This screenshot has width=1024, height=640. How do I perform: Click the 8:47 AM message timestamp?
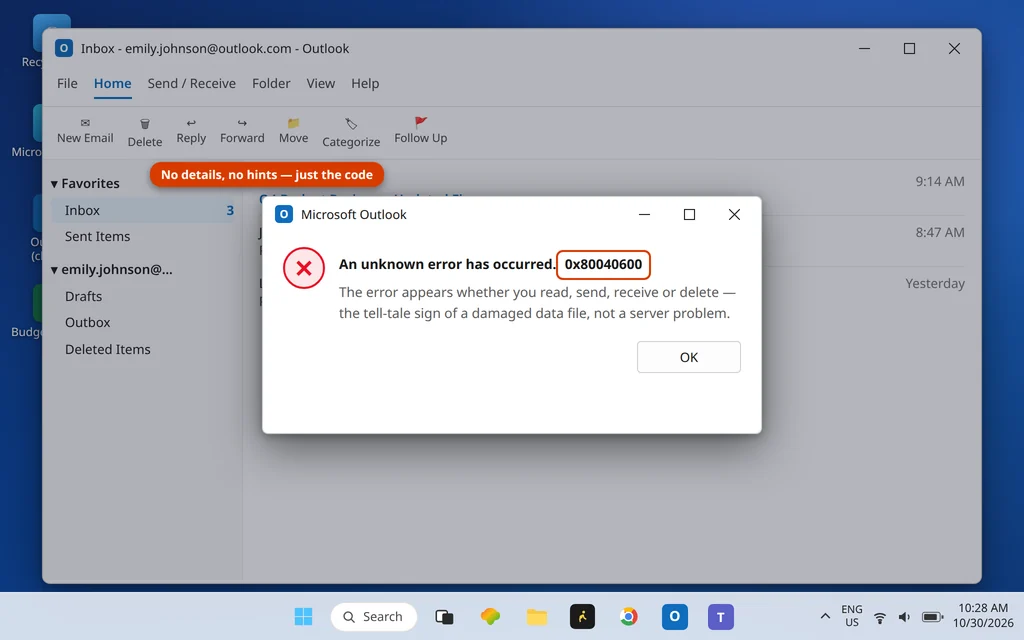pos(940,232)
